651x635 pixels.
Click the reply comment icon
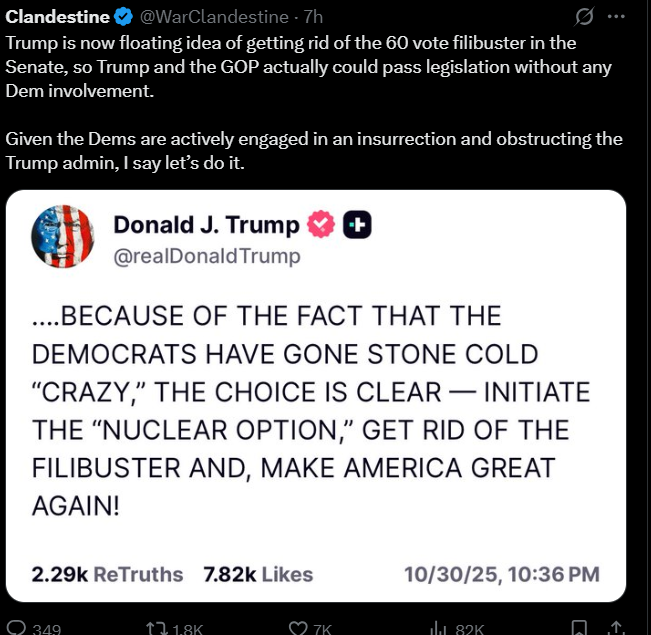coord(18,628)
